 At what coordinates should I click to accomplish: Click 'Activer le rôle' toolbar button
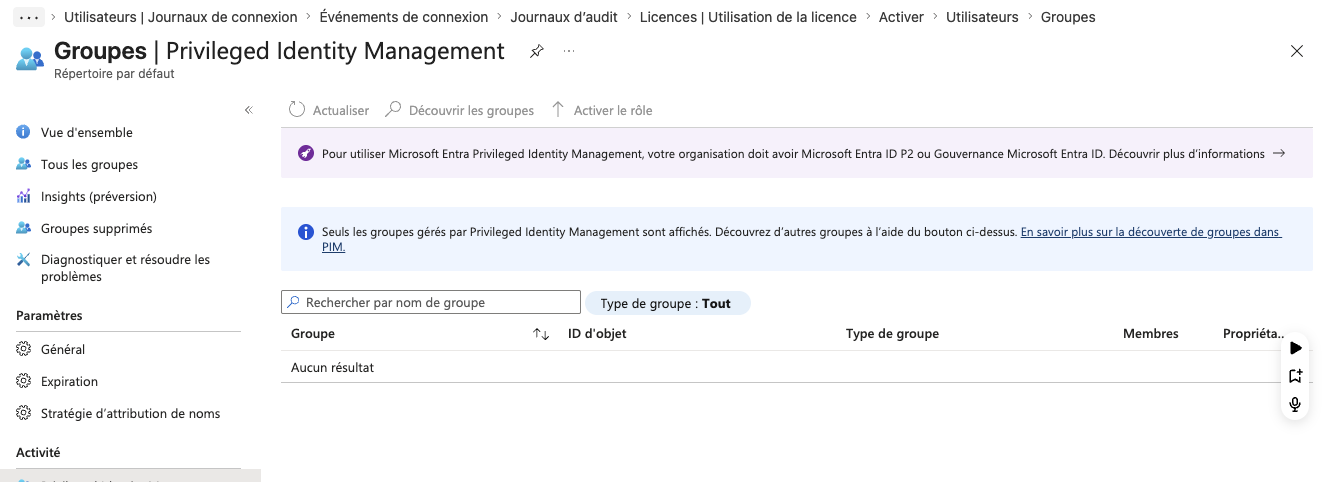coord(601,110)
